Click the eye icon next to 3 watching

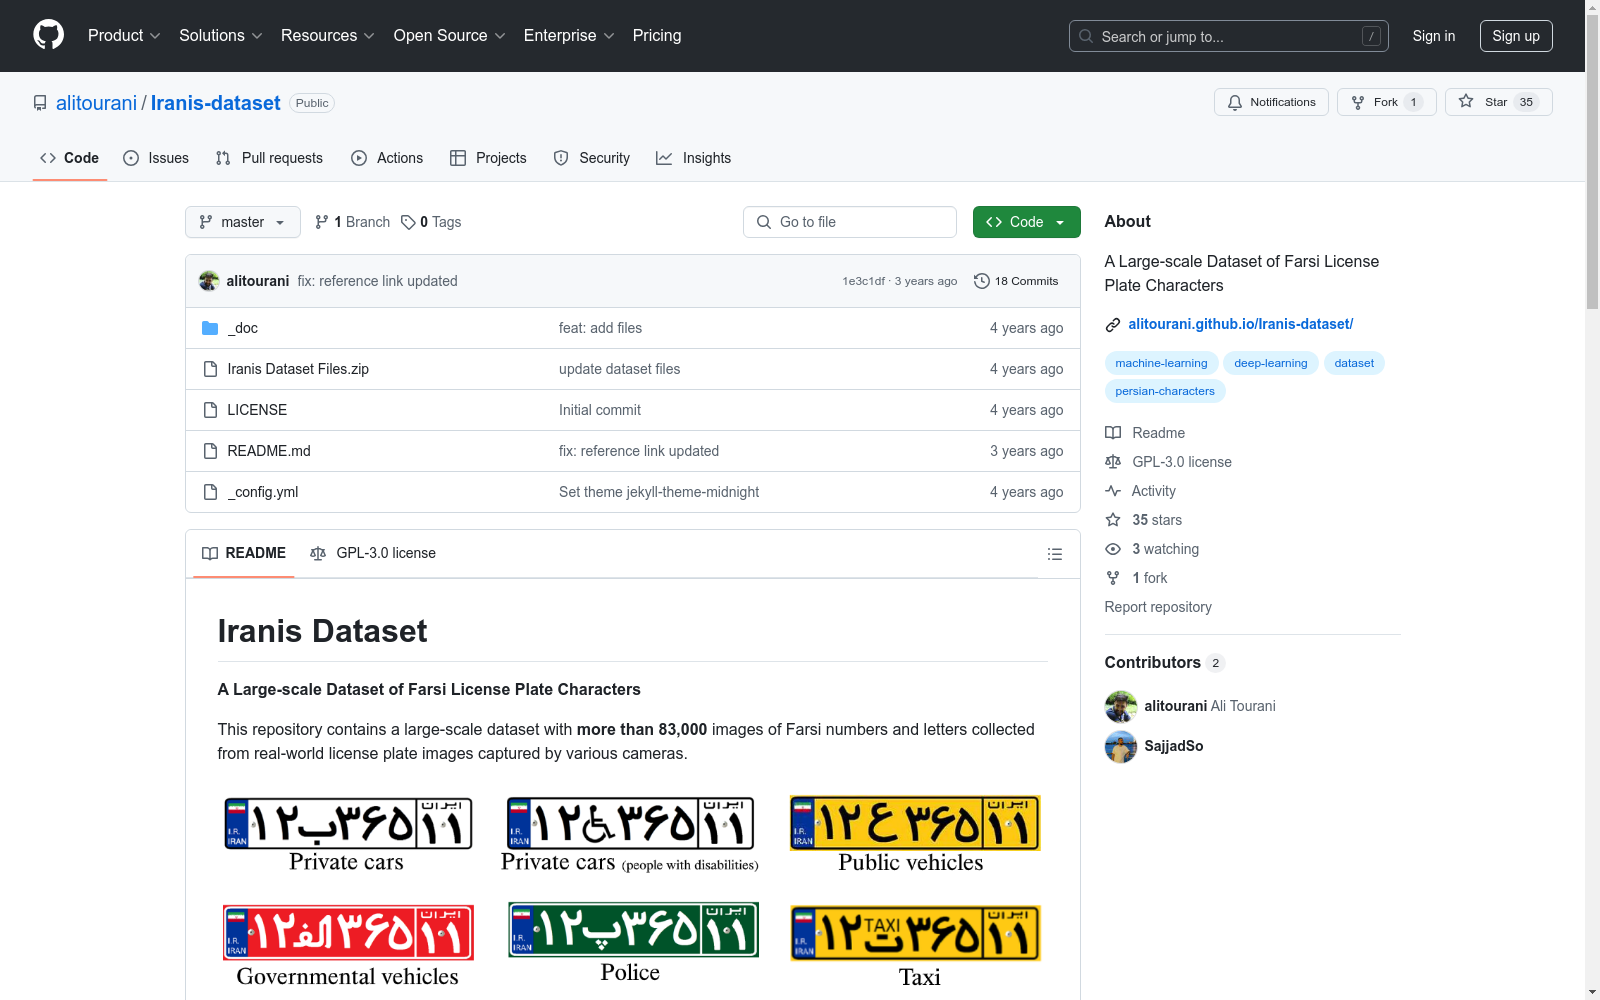pos(1113,549)
